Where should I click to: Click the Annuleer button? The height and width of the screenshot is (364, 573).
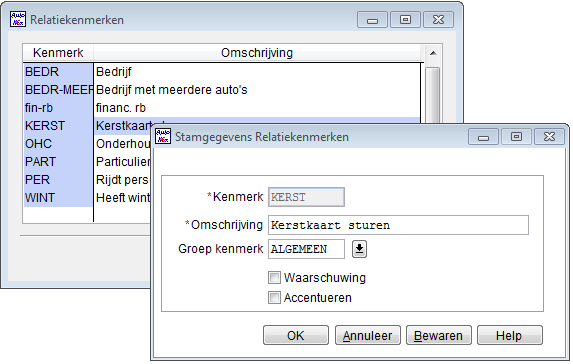coord(368,335)
